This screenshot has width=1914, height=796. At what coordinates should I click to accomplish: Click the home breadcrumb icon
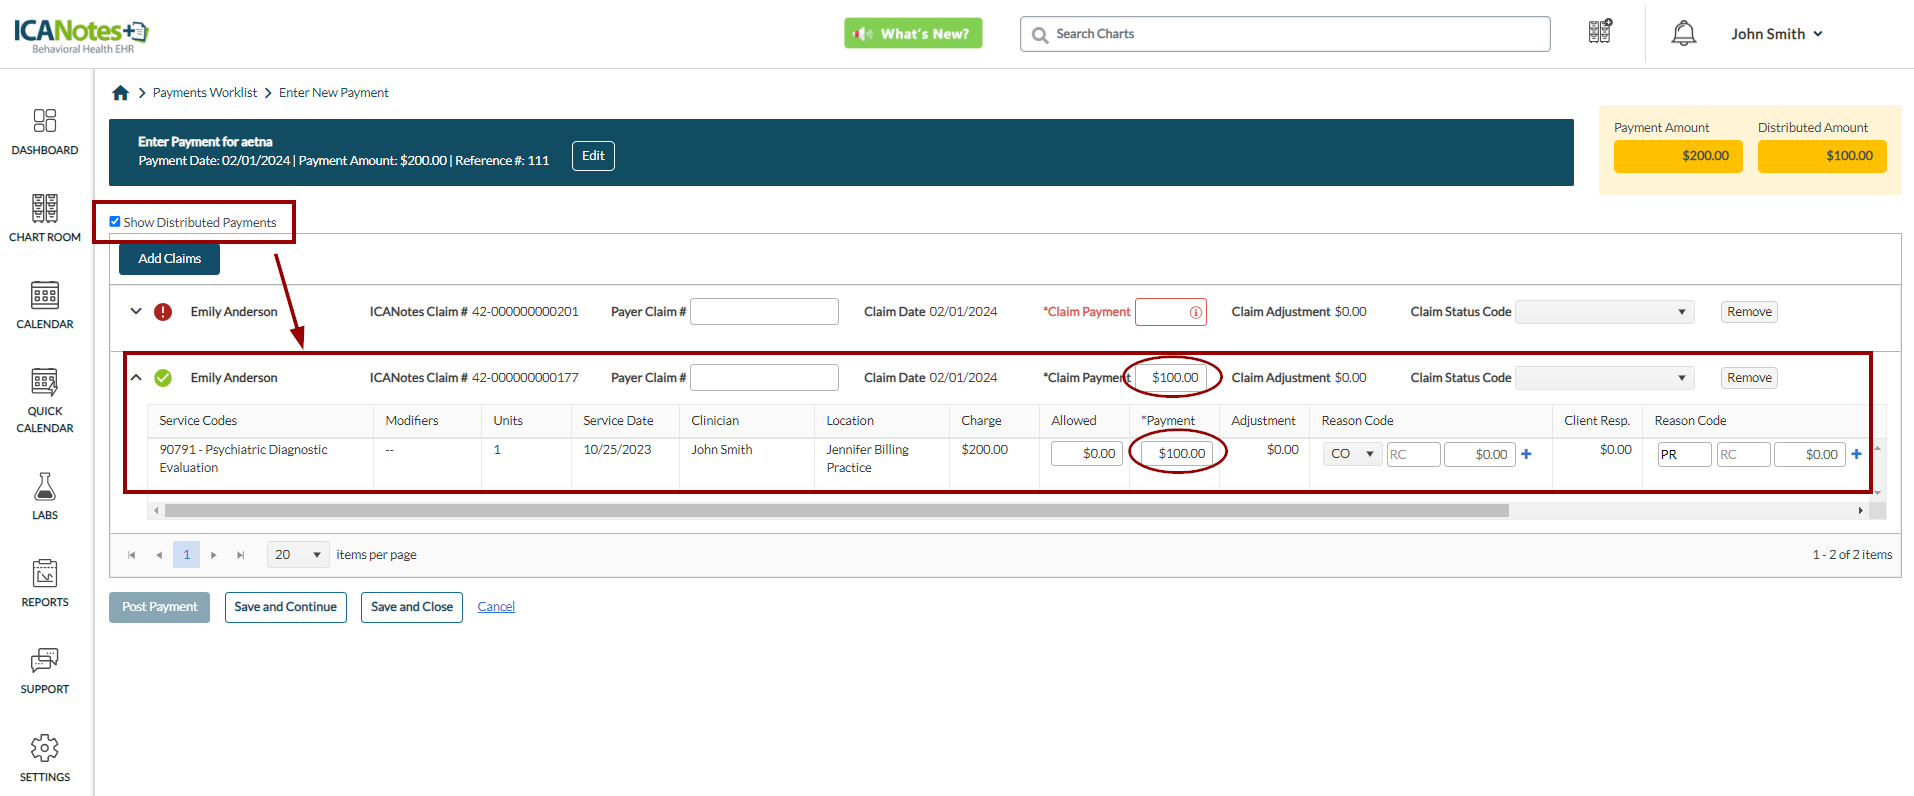(x=121, y=93)
